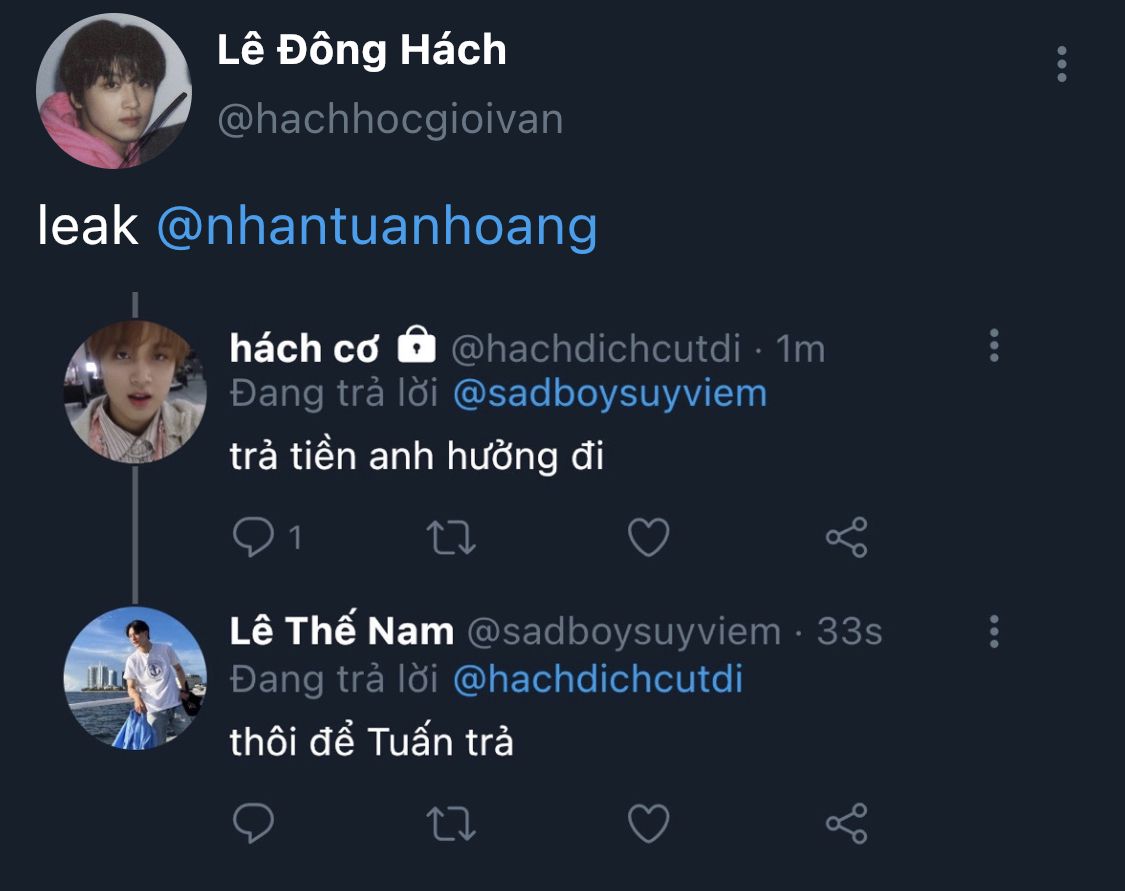The image size is (1125, 891).
Task: Retweet Lê Thế Nam's tweet
Action: pos(451,824)
